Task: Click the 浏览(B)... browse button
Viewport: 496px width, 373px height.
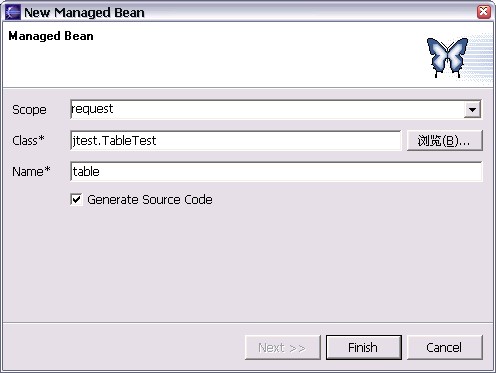Action: (445, 140)
